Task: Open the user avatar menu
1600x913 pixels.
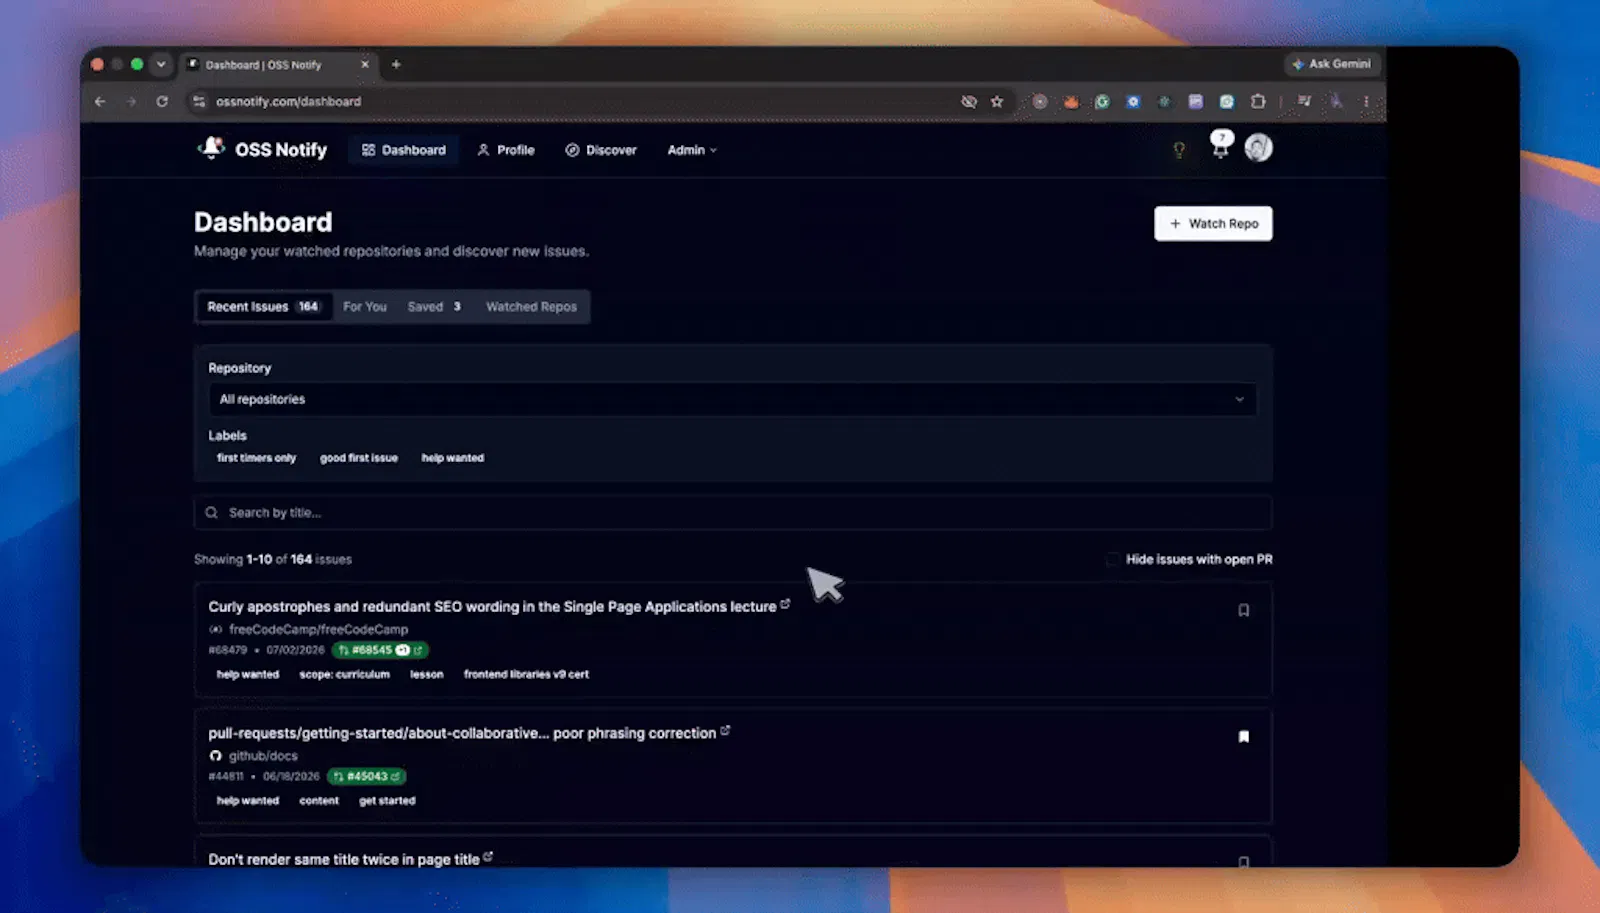Action: pyautogui.click(x=1258, y=148)
